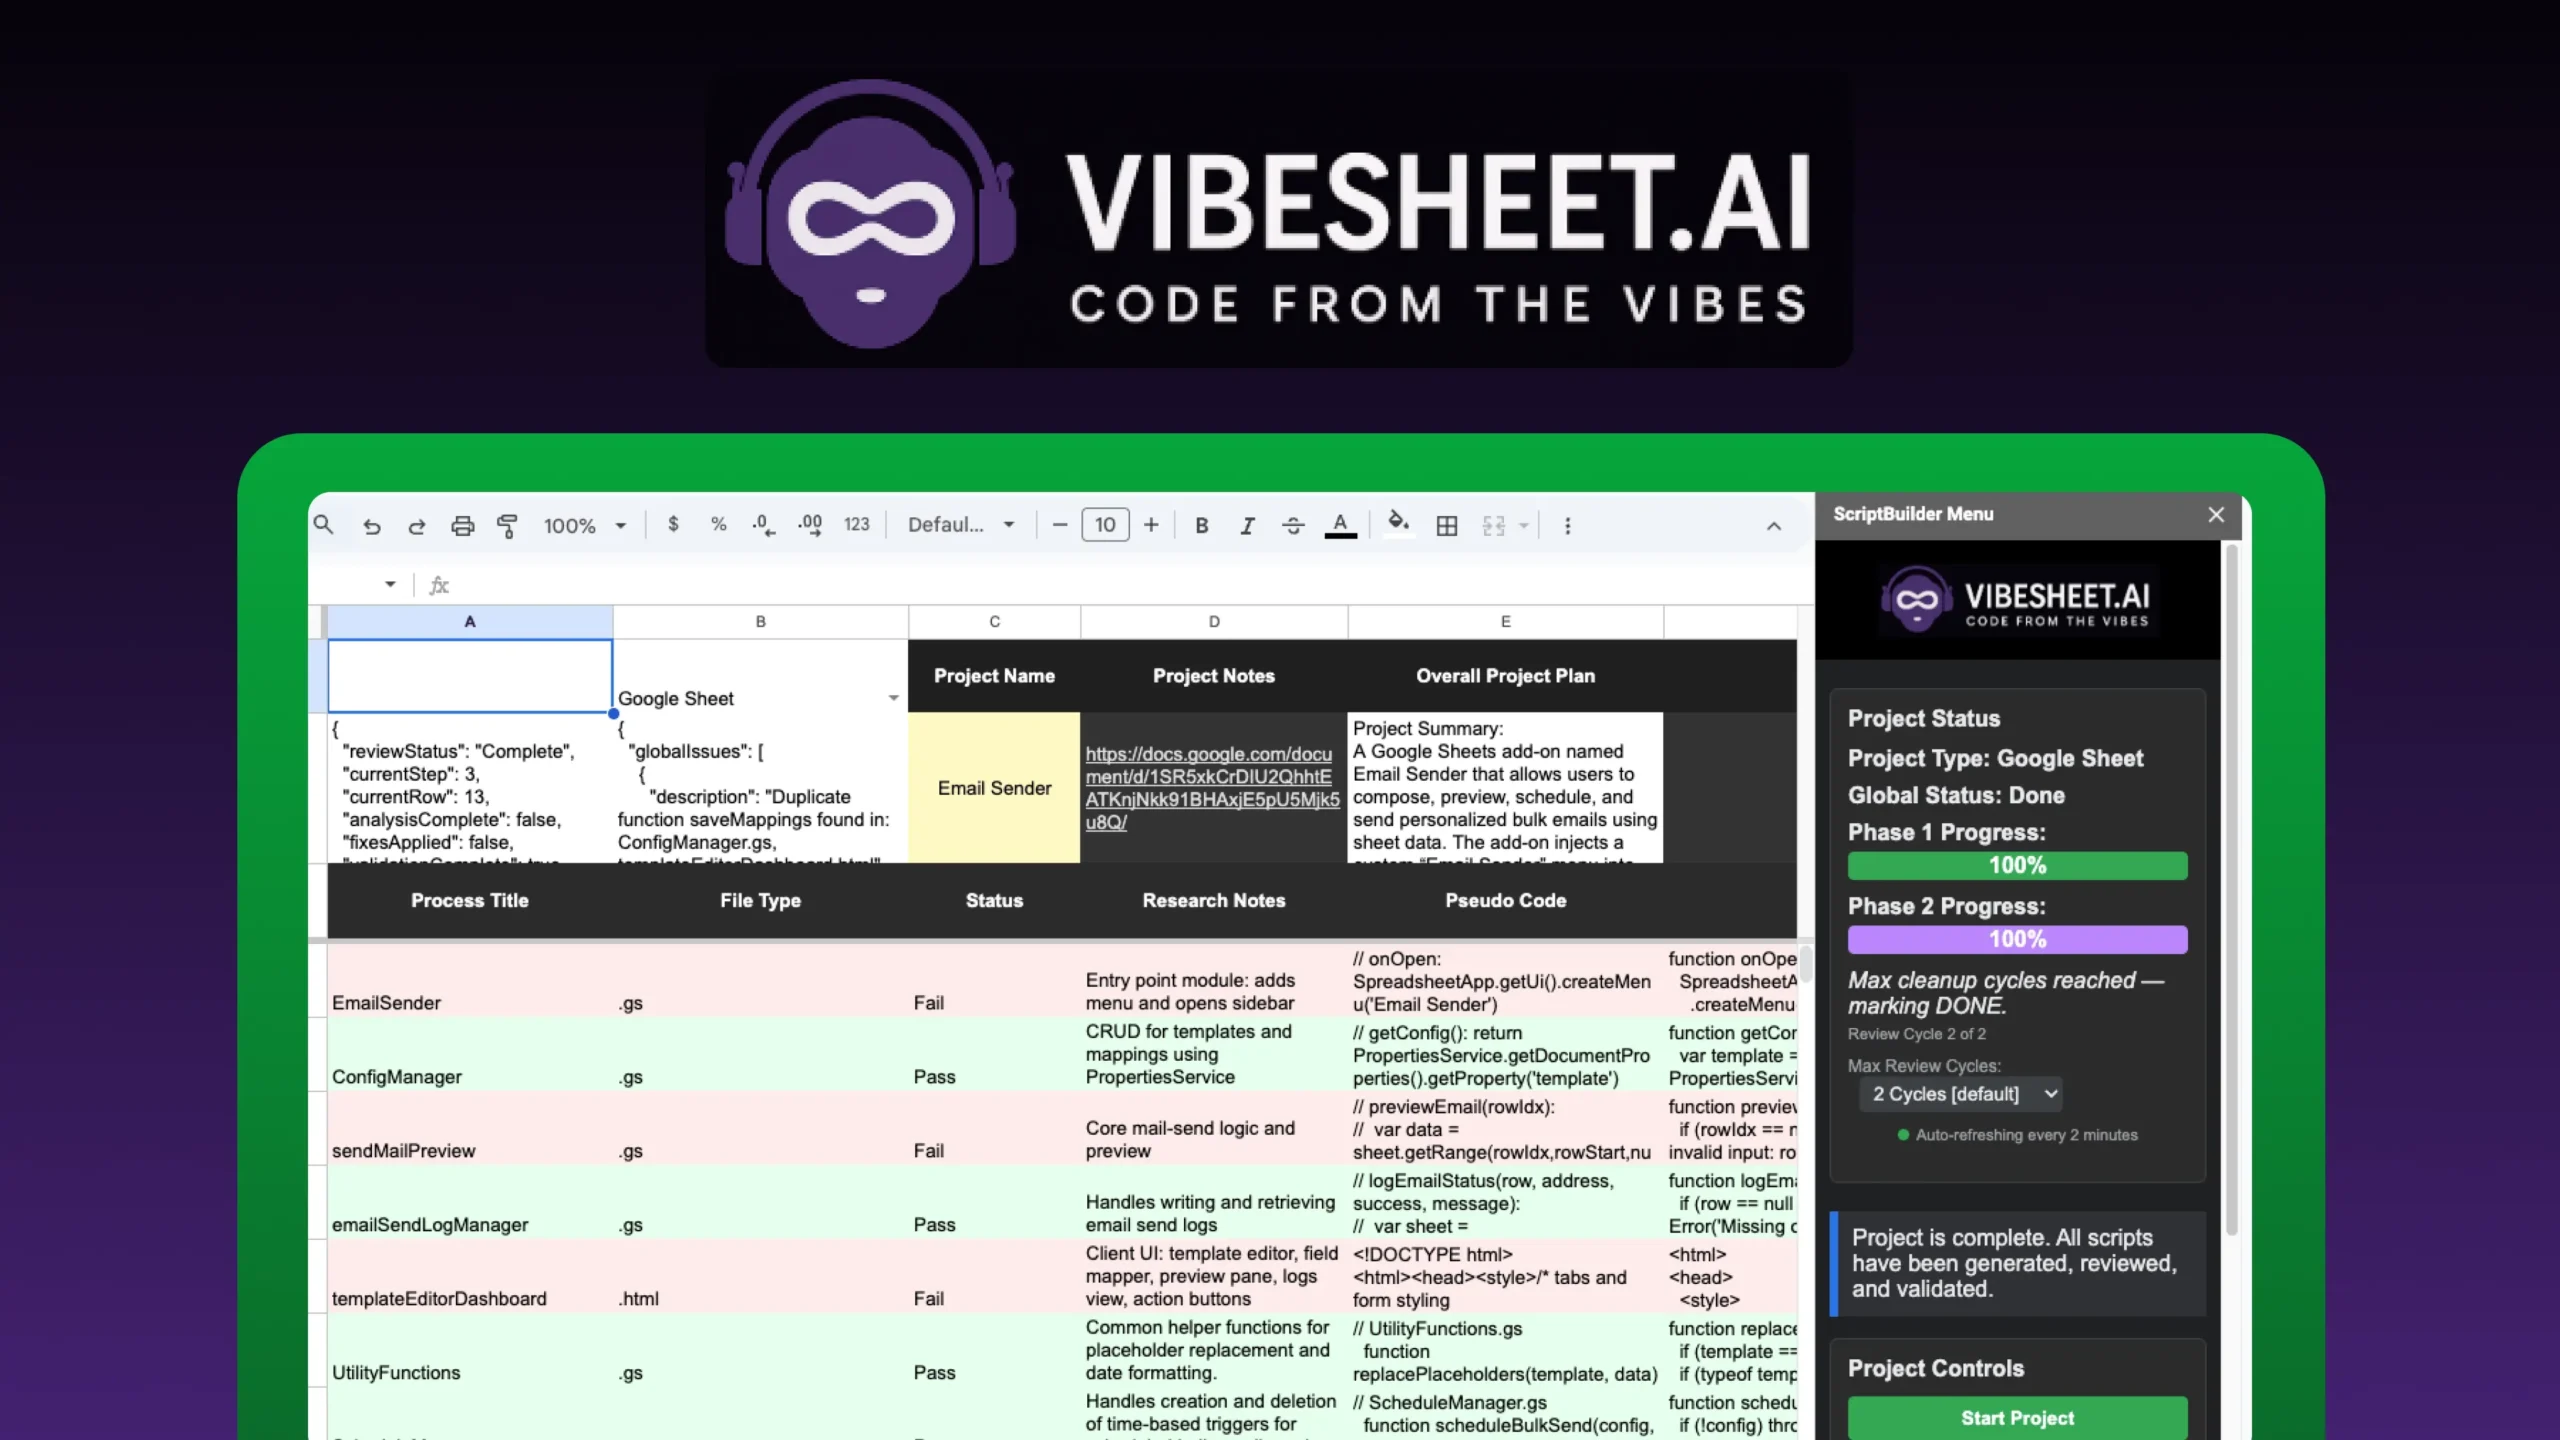This screenshot has width=2560, height=1440.
Task: Click the green Start Project button
Action: pos(2017,1418)
